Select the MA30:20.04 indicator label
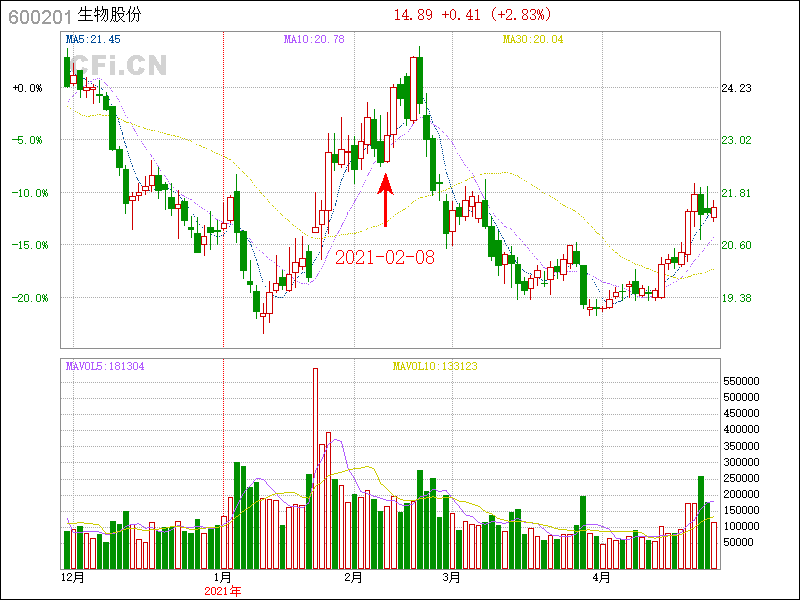The width and height of the screenshot is (800, 600). [533, 40]
